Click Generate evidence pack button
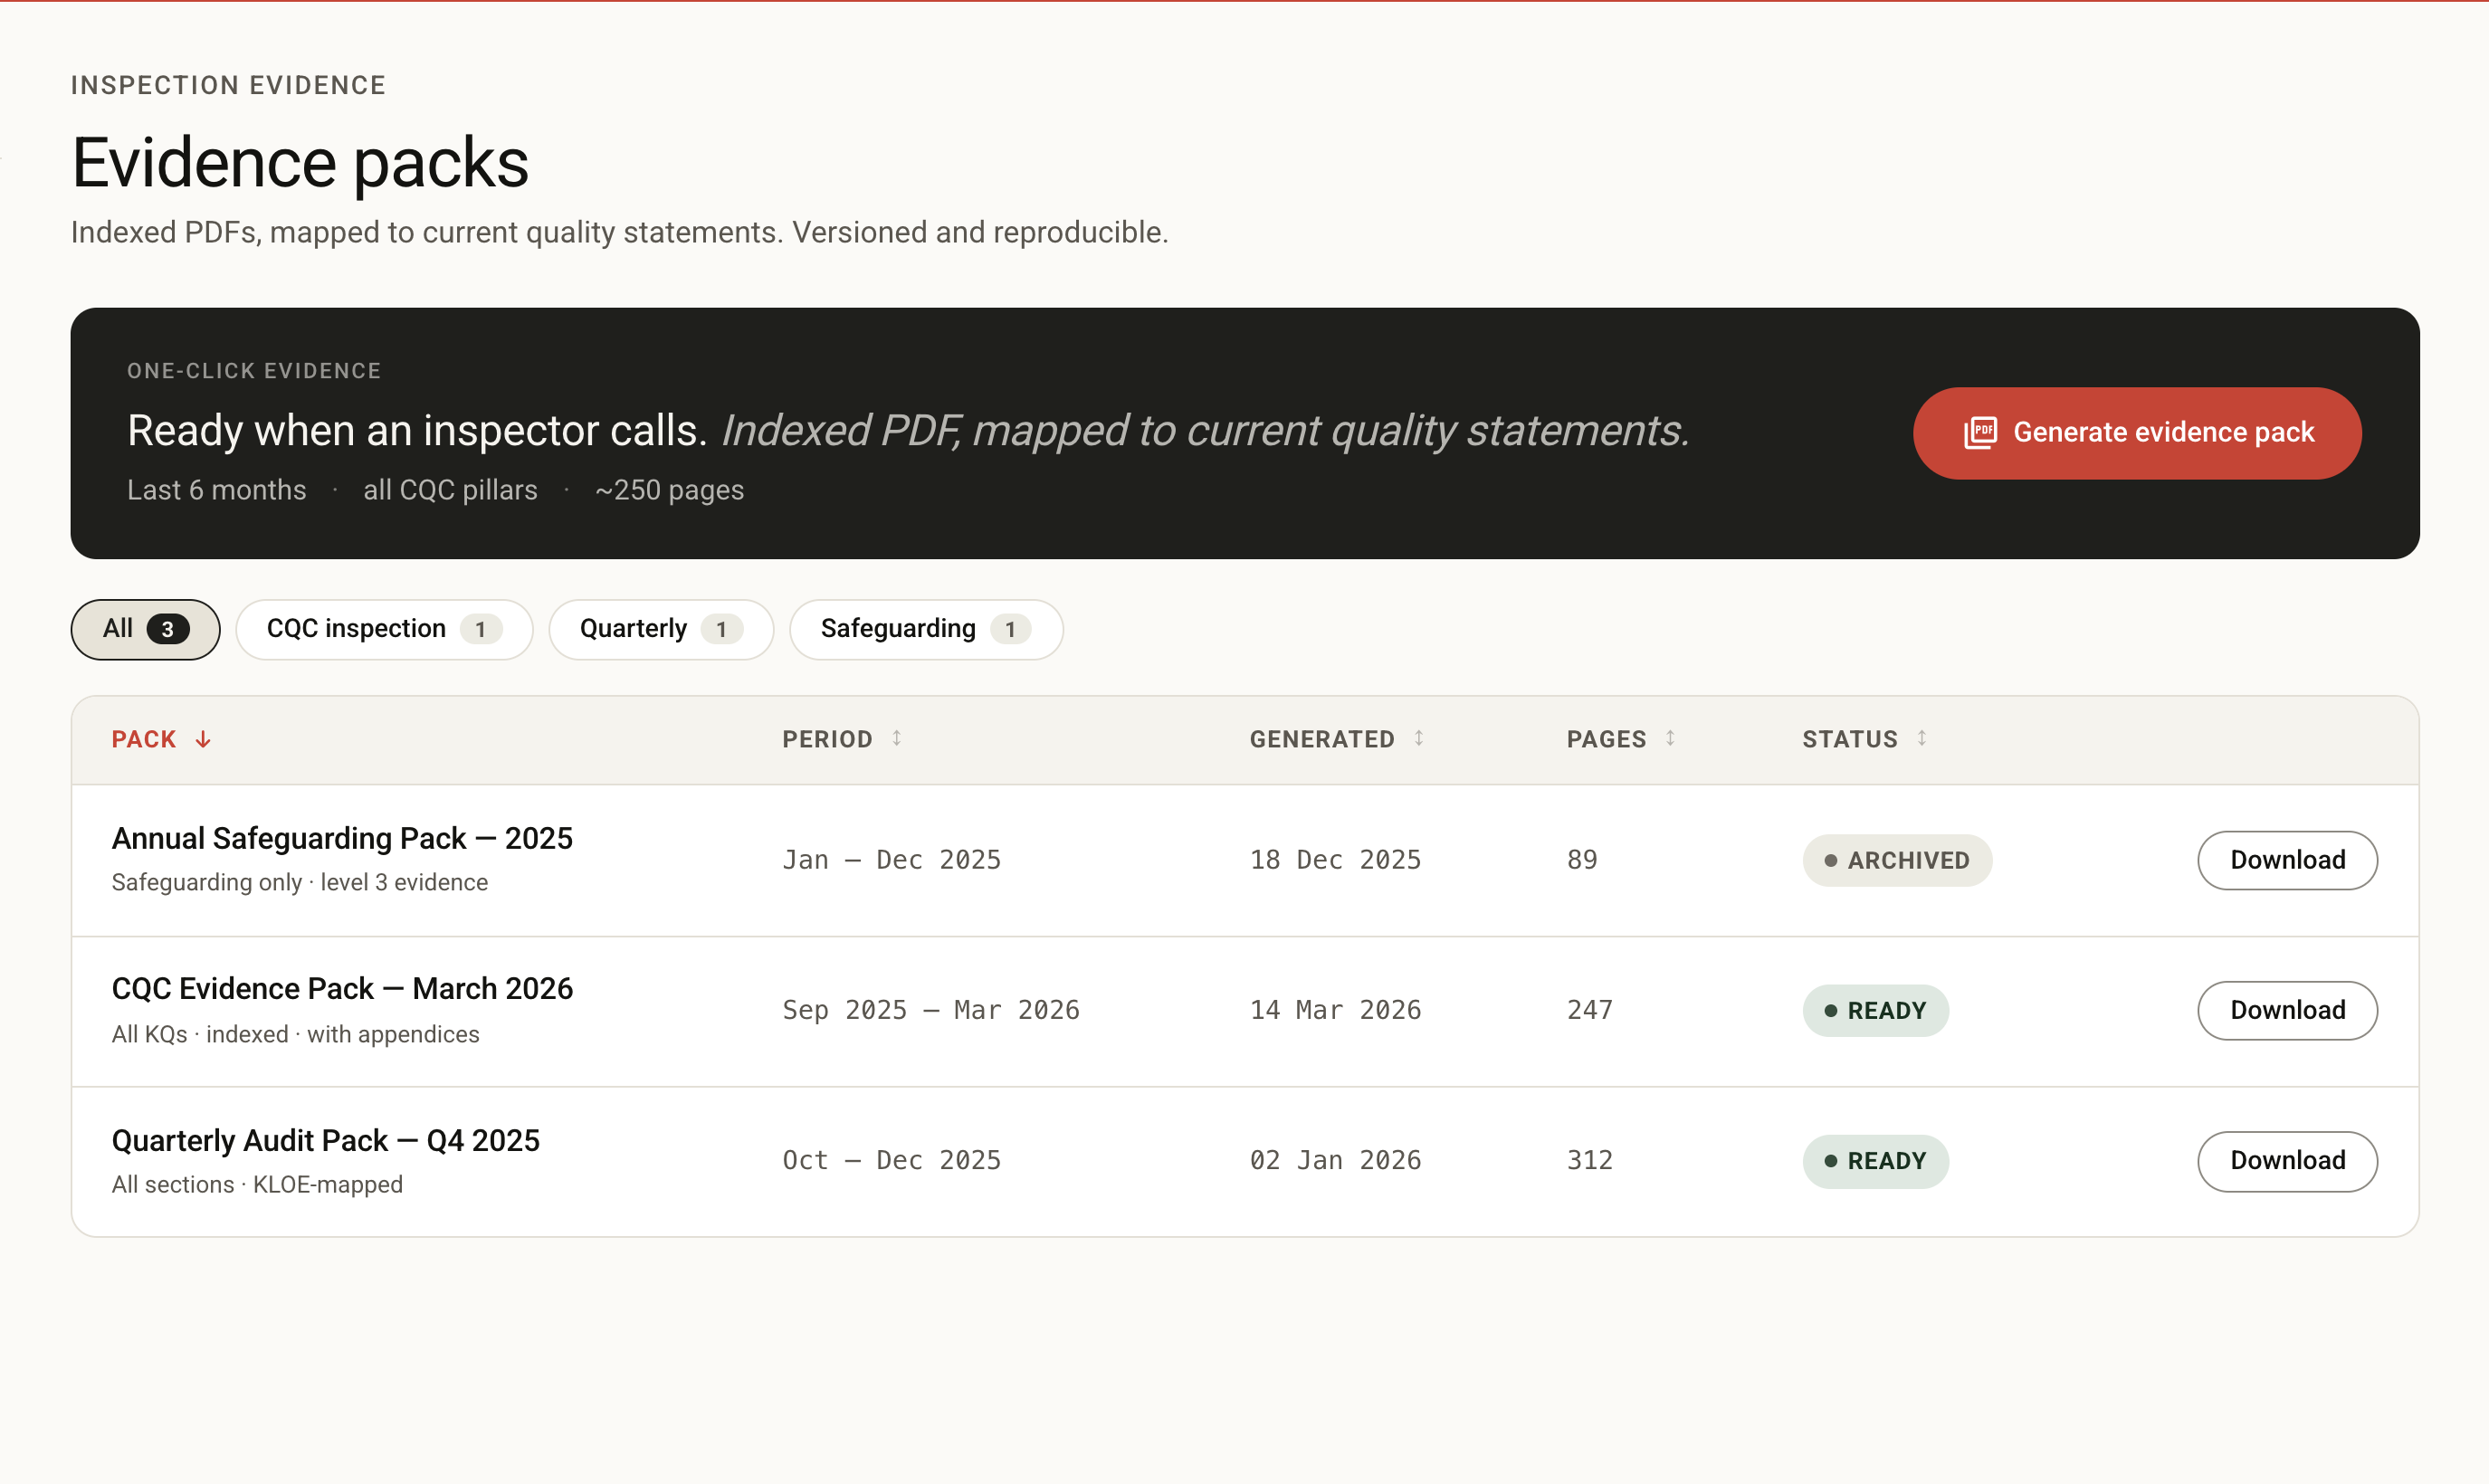 (2137, 433)
